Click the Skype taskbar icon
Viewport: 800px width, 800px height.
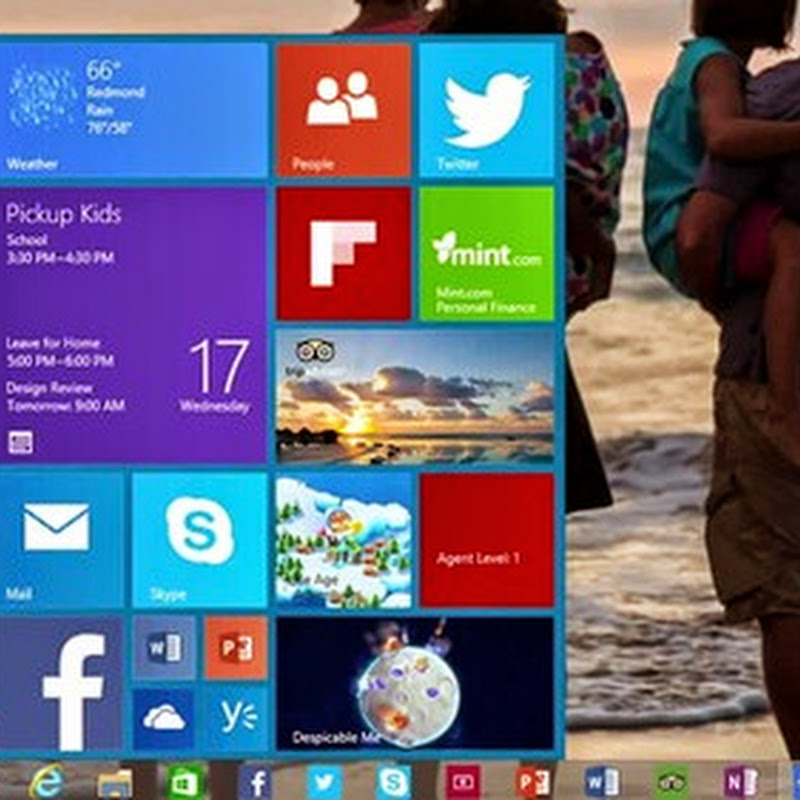click(x=393, y=782)
